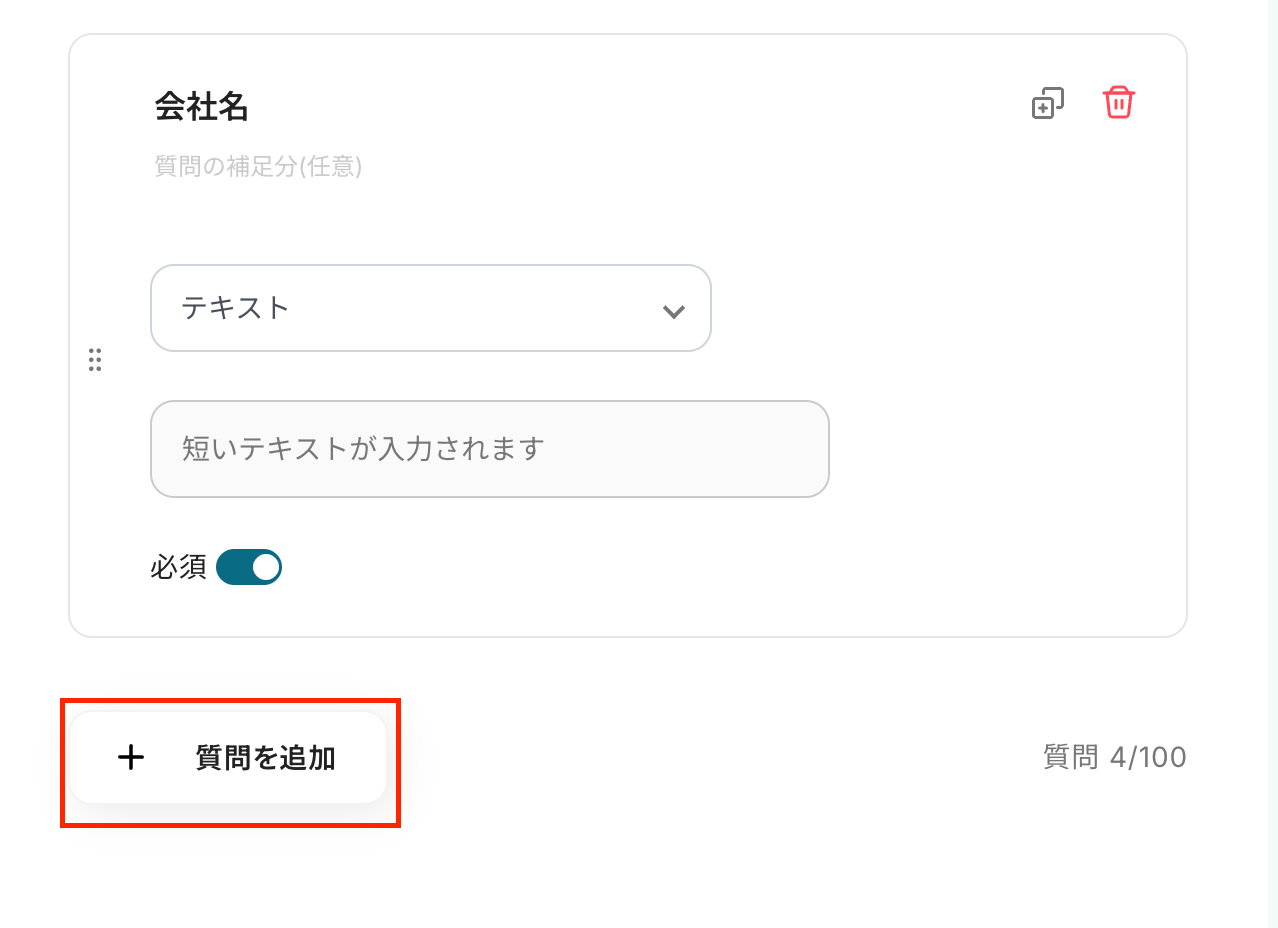Click the white knob of 必須 toggle

pyautogui.click(x=265, y=567)
